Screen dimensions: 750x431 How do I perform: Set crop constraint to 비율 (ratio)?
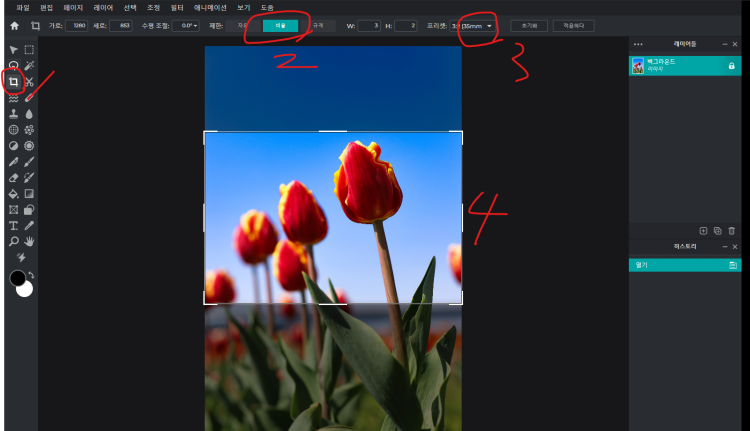pyautogui.click(x=280, y=25)
